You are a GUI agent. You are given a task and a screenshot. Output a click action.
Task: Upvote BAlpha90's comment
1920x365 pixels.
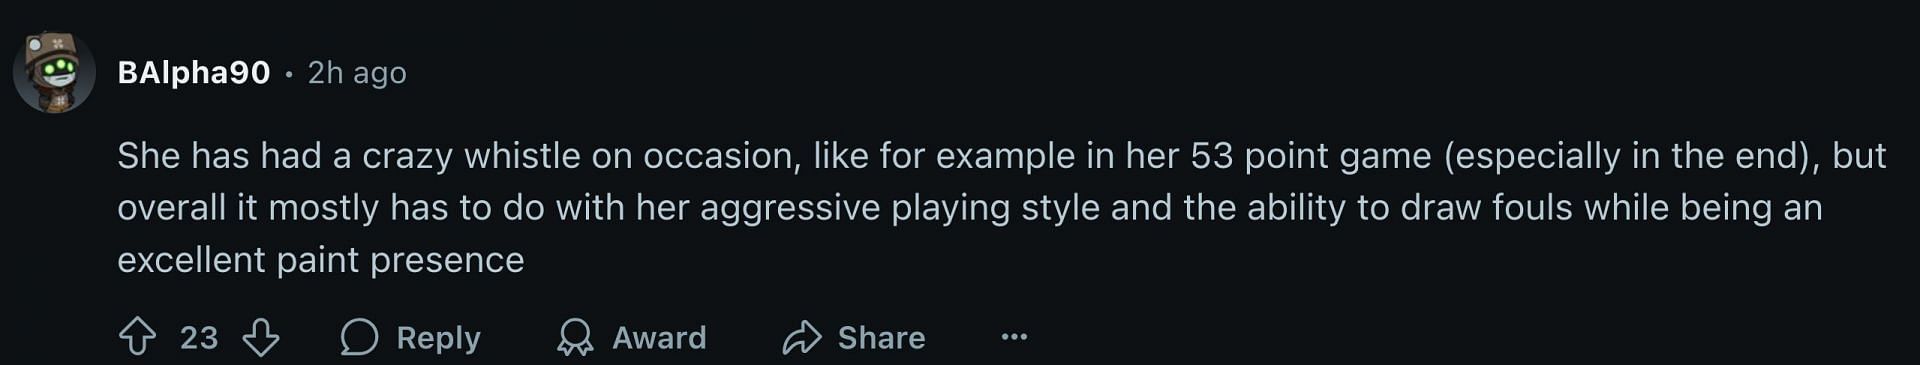[x=138, y=337]
